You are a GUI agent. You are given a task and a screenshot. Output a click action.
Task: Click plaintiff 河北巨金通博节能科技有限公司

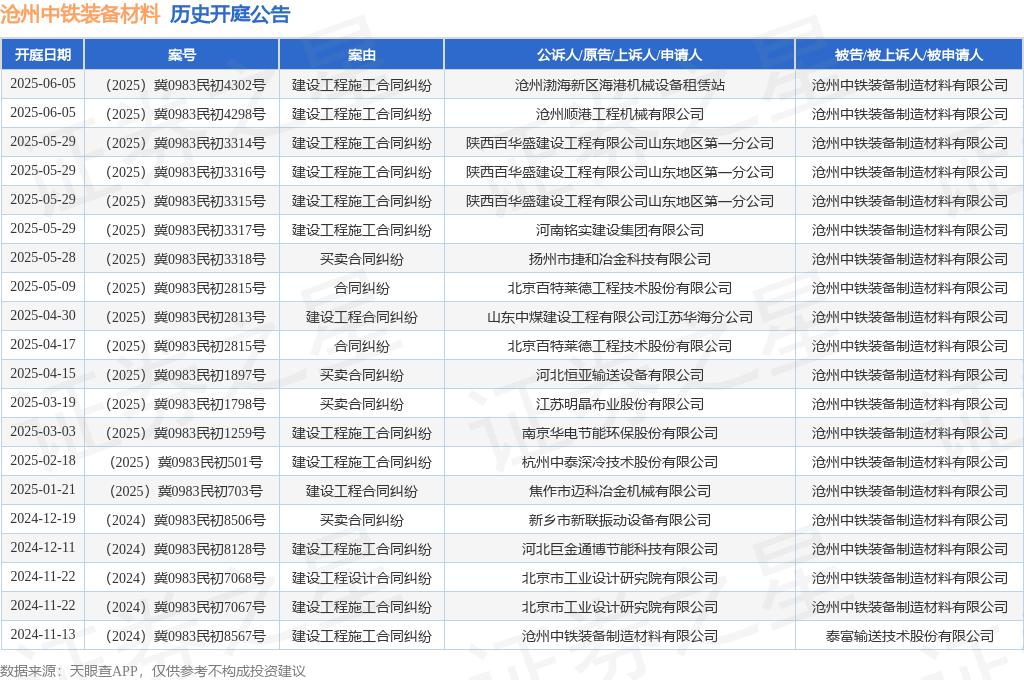[620, 549]
